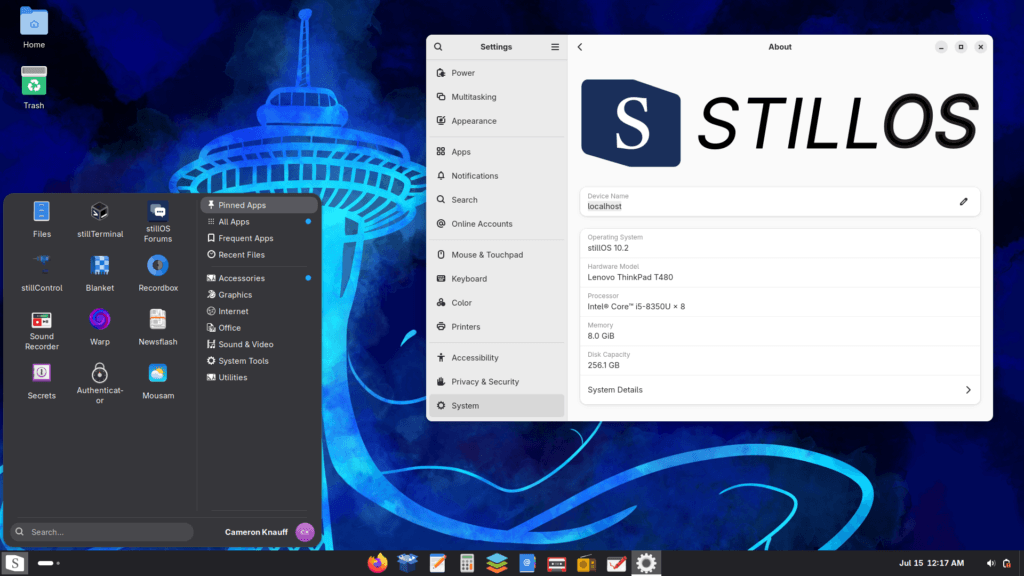Select System Tools category
Screen dimensions: 1024x576
click(259, 360)
